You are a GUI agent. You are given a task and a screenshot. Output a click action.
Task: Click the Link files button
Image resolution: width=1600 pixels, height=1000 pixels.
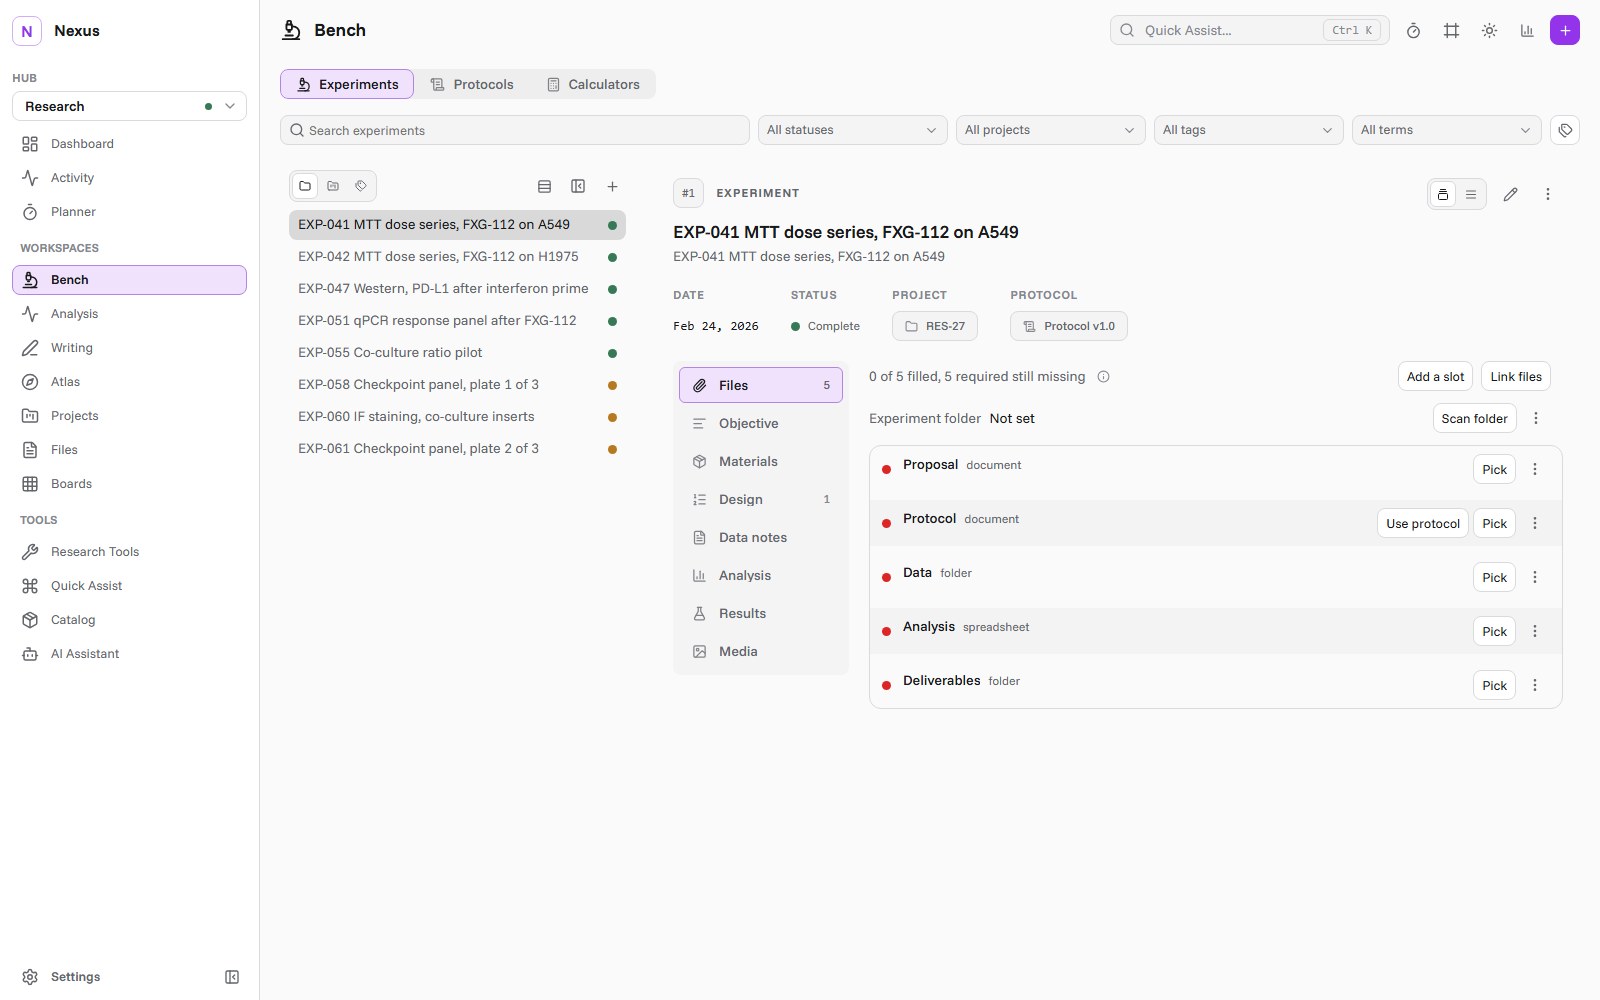pyautogui.click(x=1516, y=377)
